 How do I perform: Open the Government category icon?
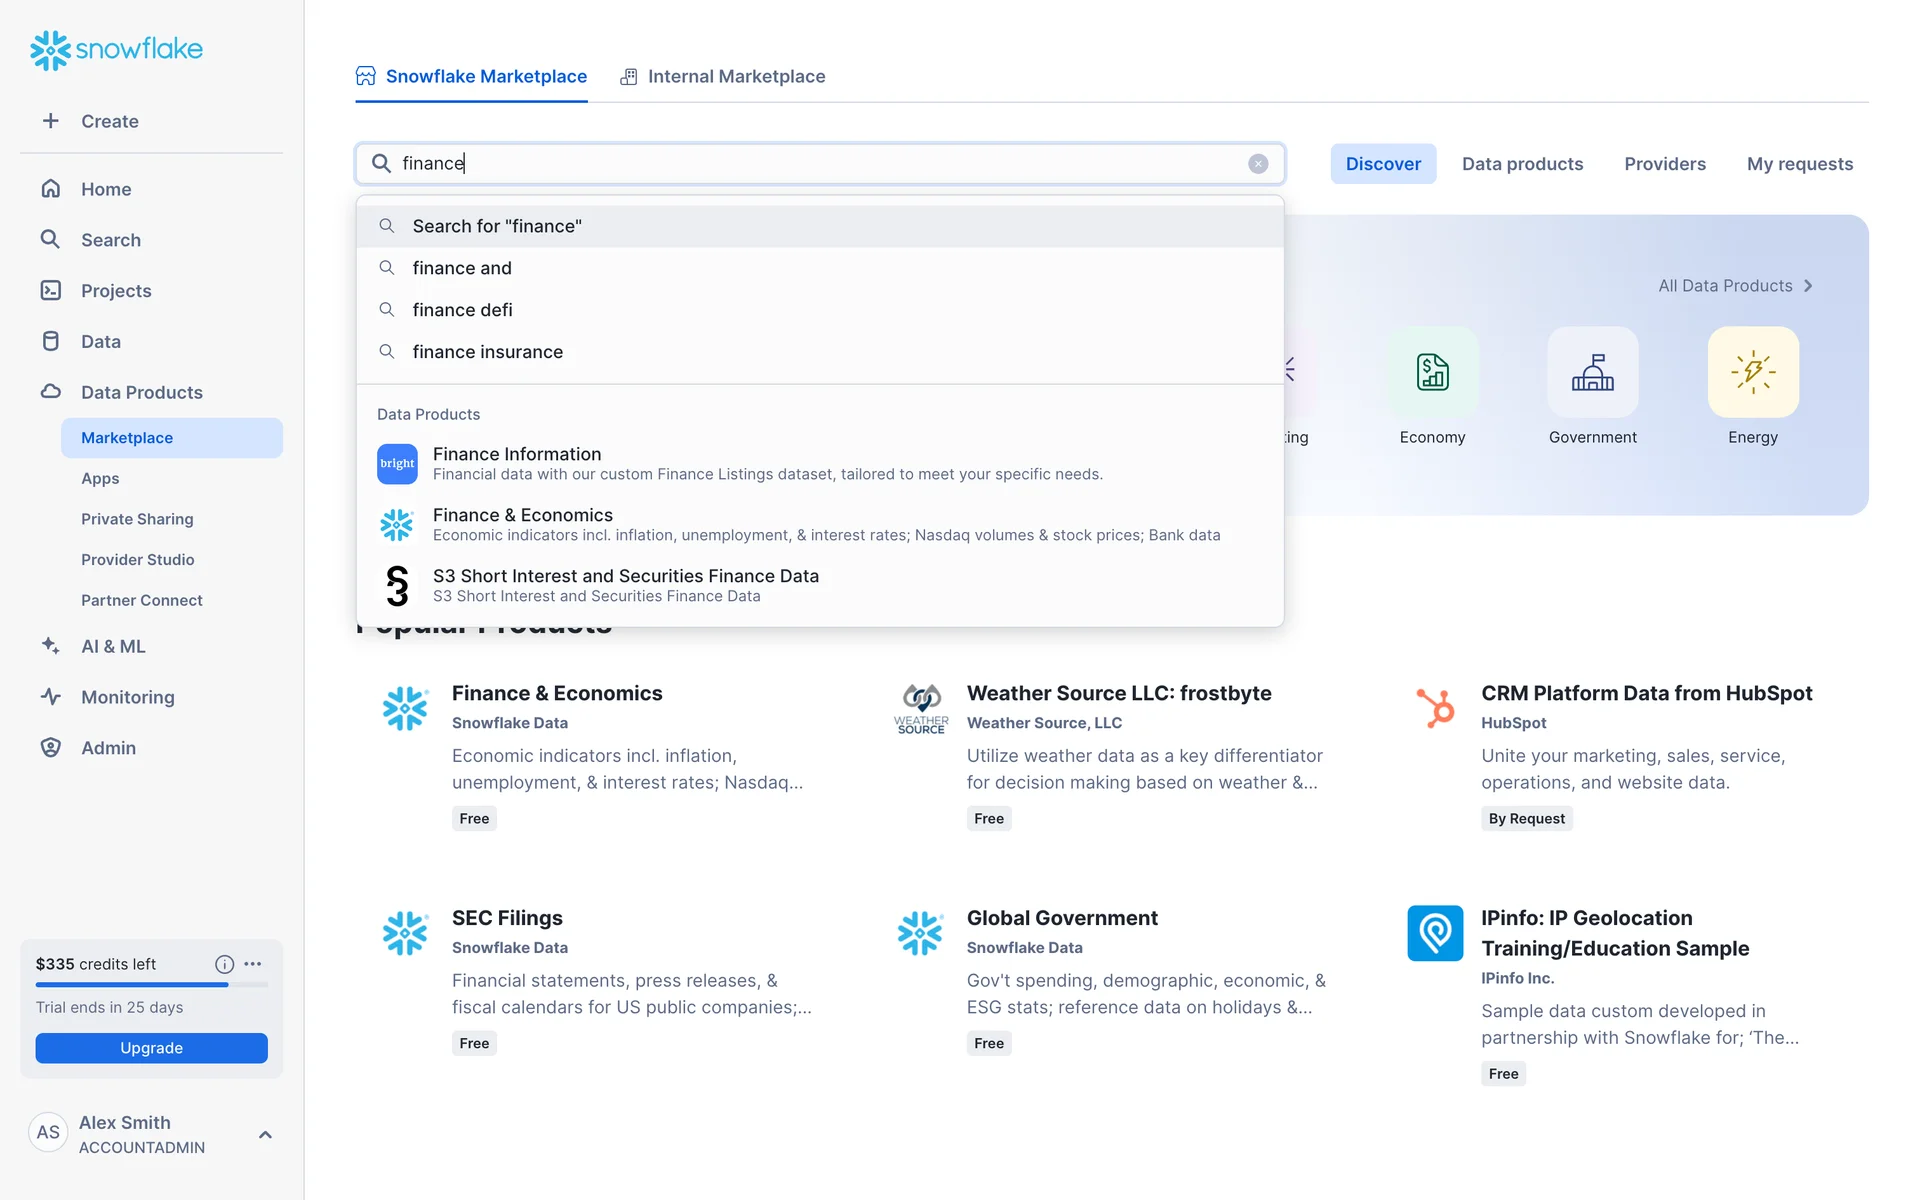[x=1592, y=372]
